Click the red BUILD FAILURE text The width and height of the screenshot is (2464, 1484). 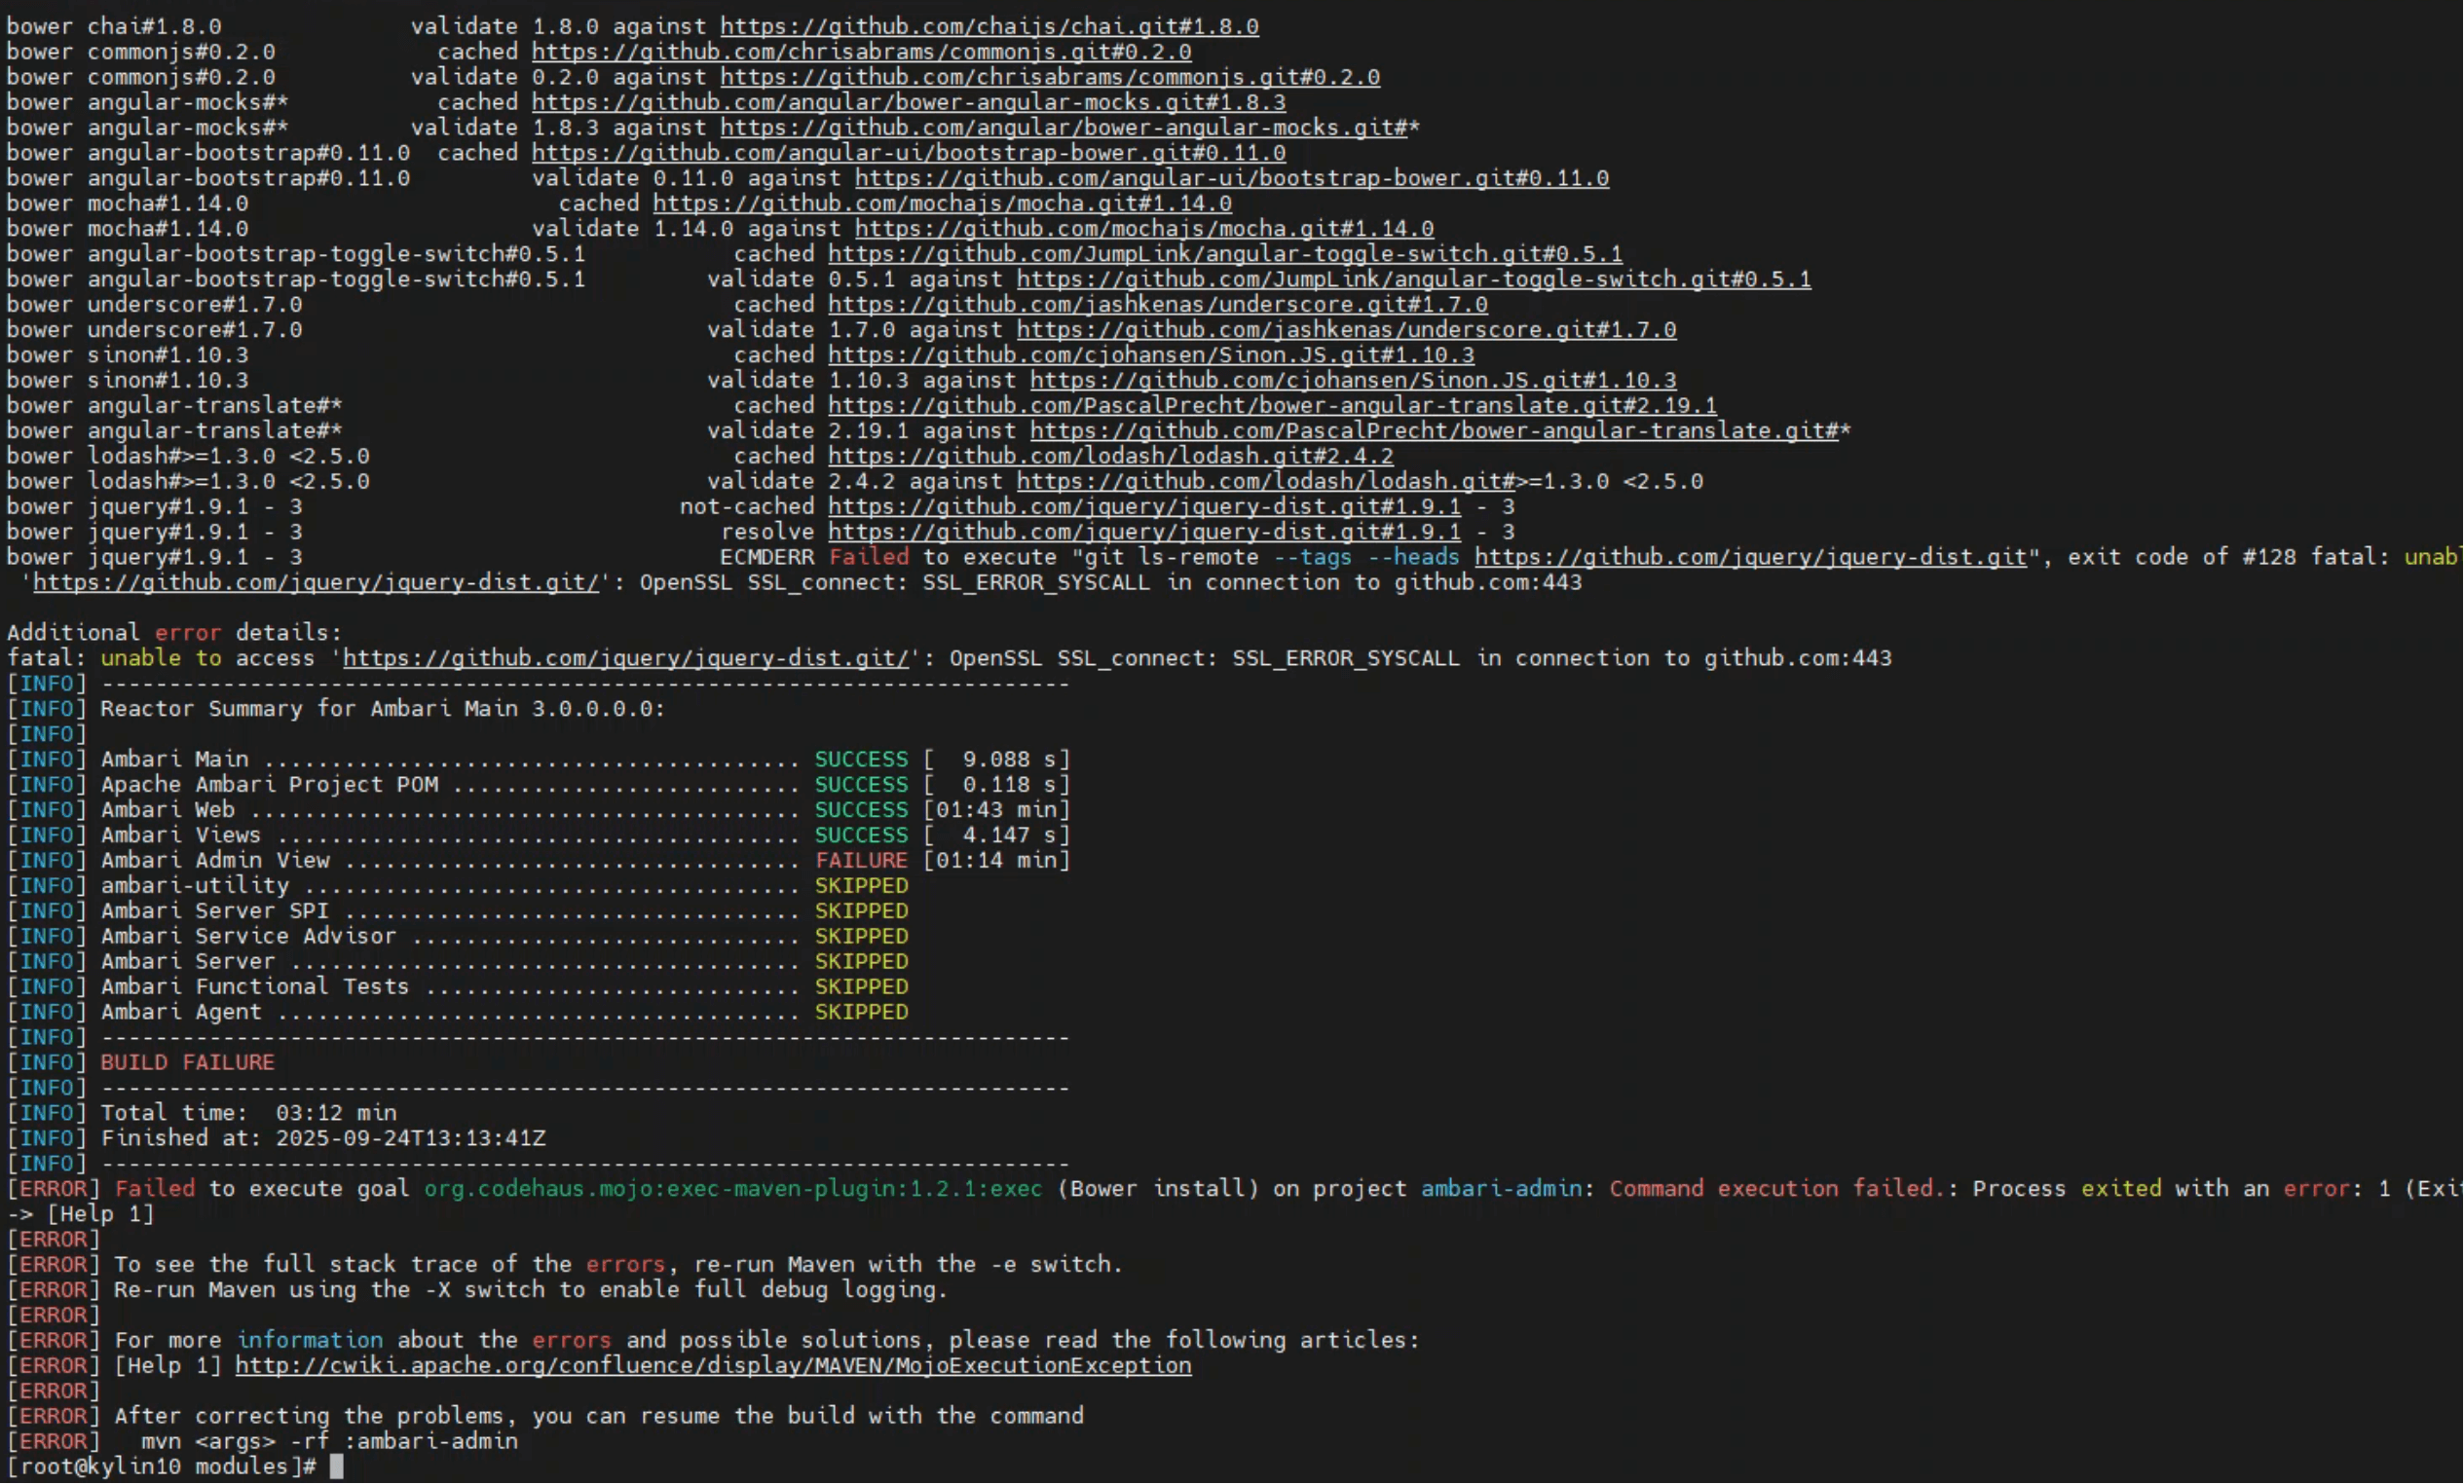click(187, 1062)
